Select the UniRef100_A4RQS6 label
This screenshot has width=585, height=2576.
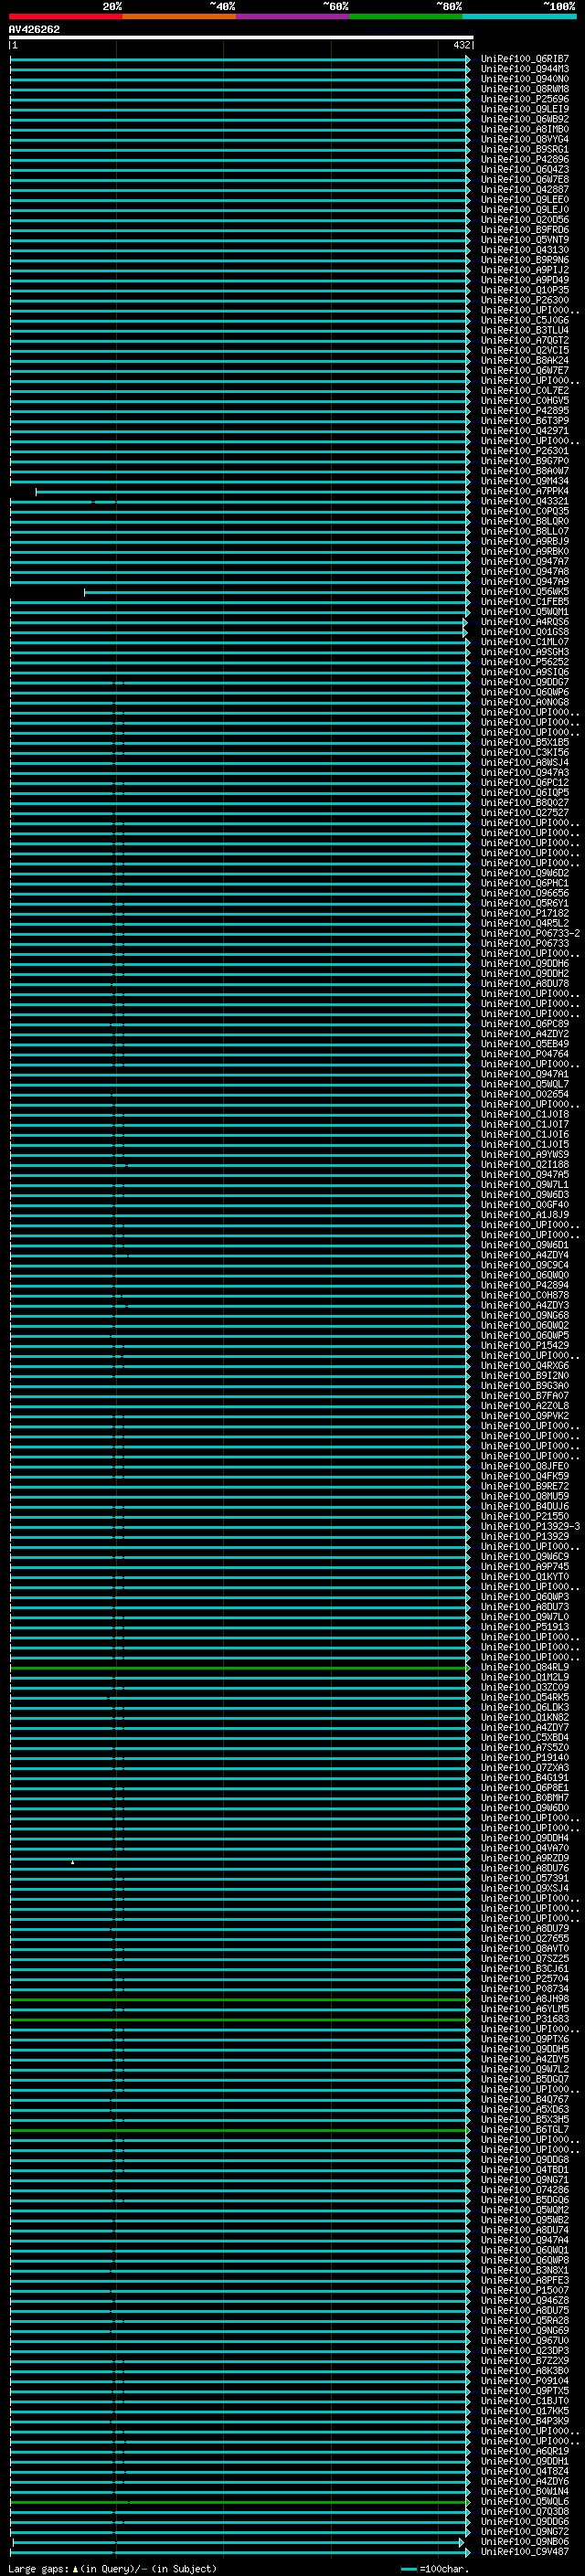(x=524, y=621)
